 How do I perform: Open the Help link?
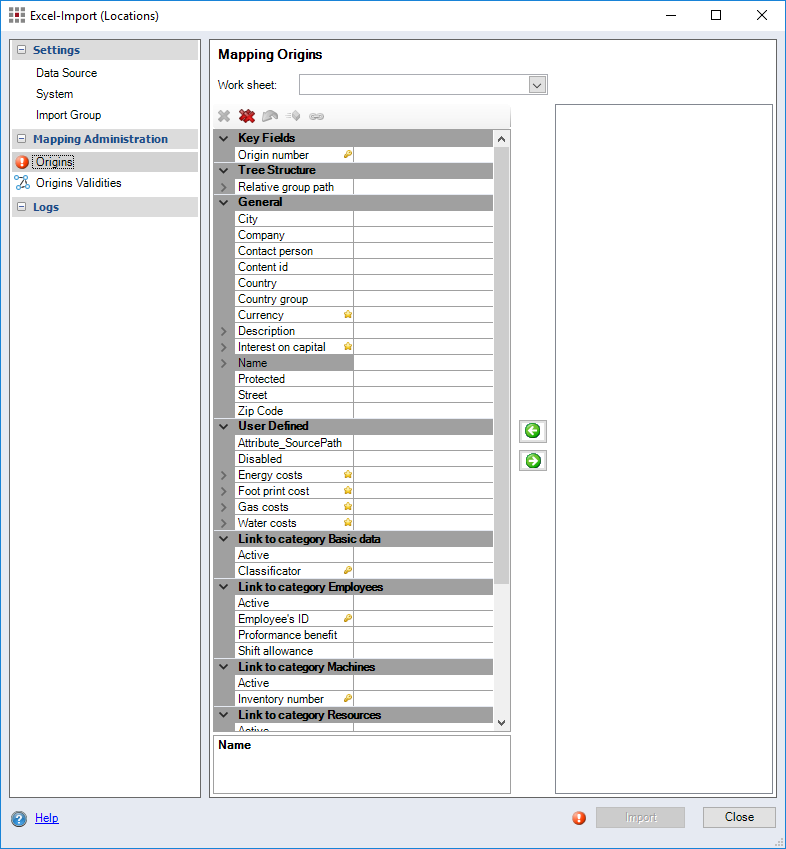(x=47, y=818)
